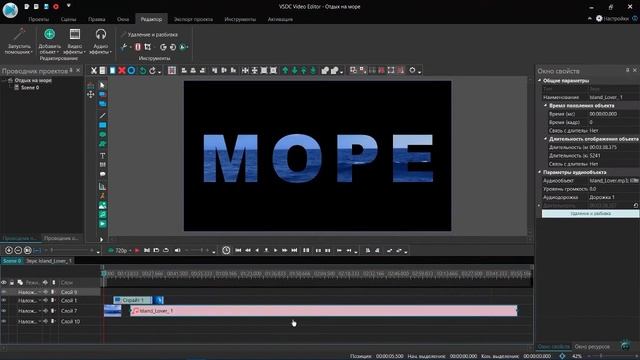Click the crop tool icon in ribbon
Viewport: 640px width, 360px height.
coord(147,47)
